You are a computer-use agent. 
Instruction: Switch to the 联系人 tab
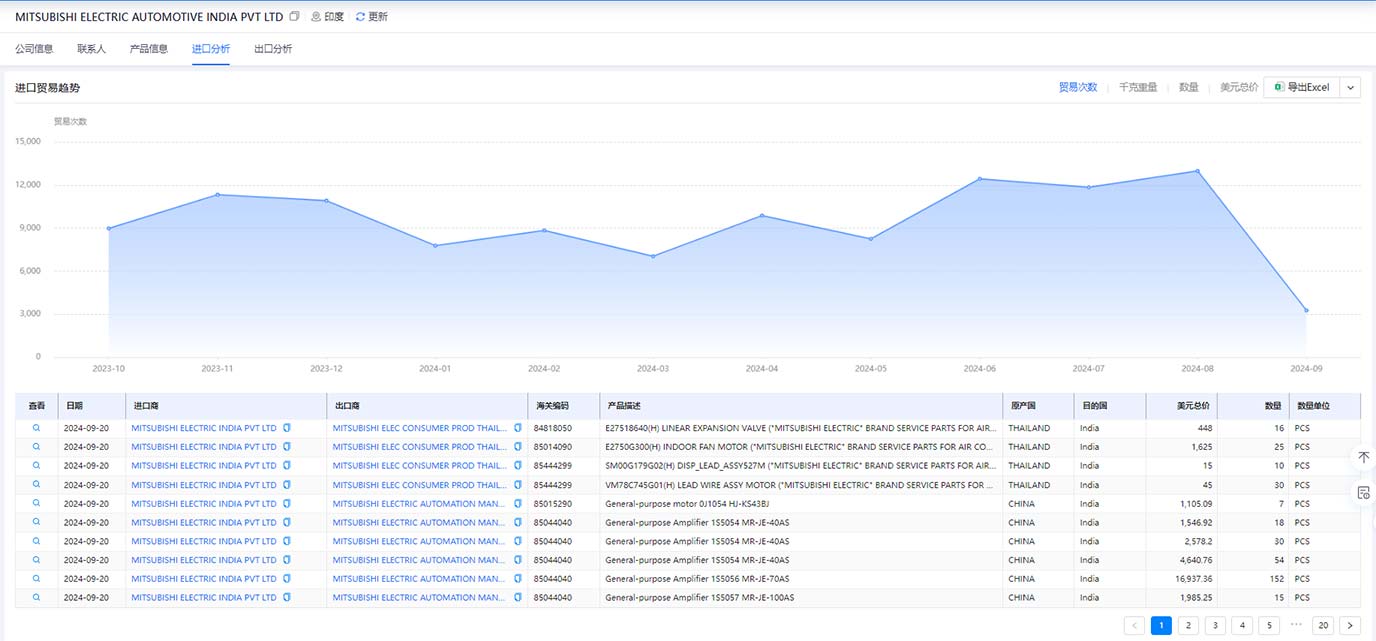91,48
